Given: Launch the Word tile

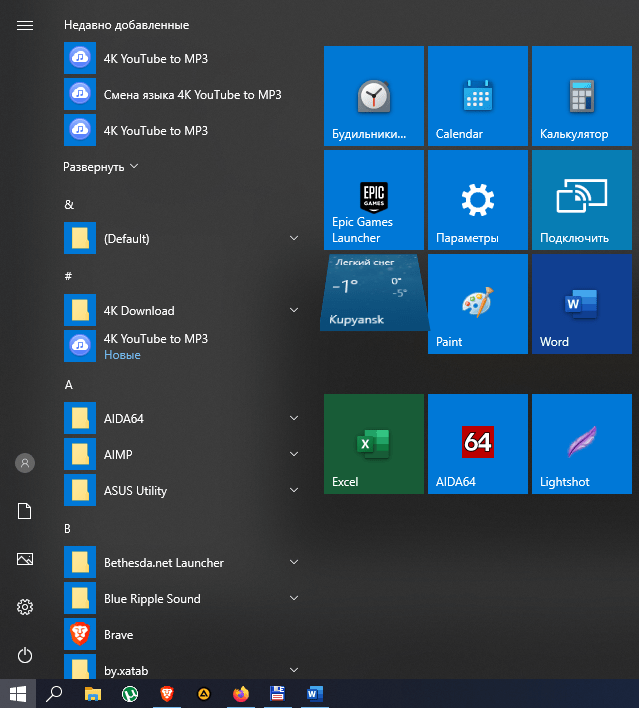Looking at the screenshot, I should (x=582, y=304).
